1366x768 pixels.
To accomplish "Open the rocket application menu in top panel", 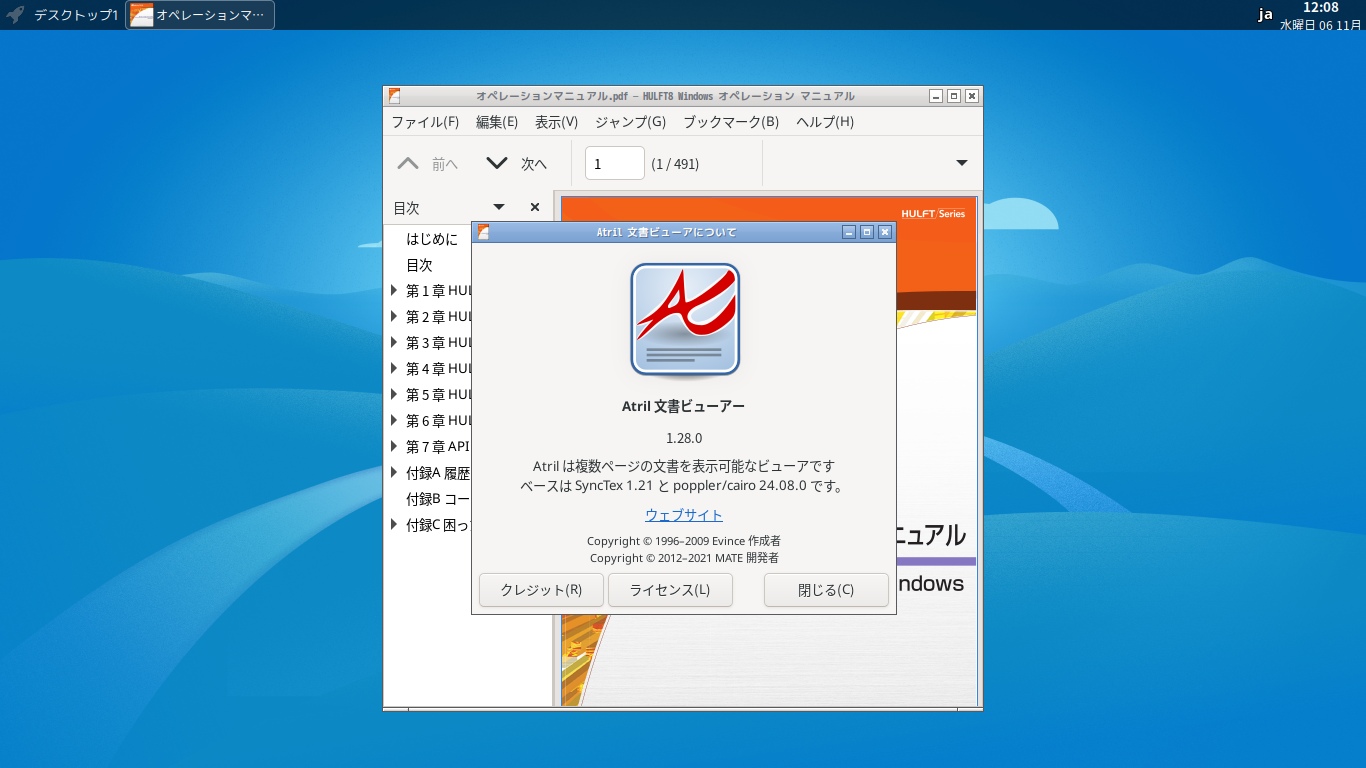I will coord(15,15).
